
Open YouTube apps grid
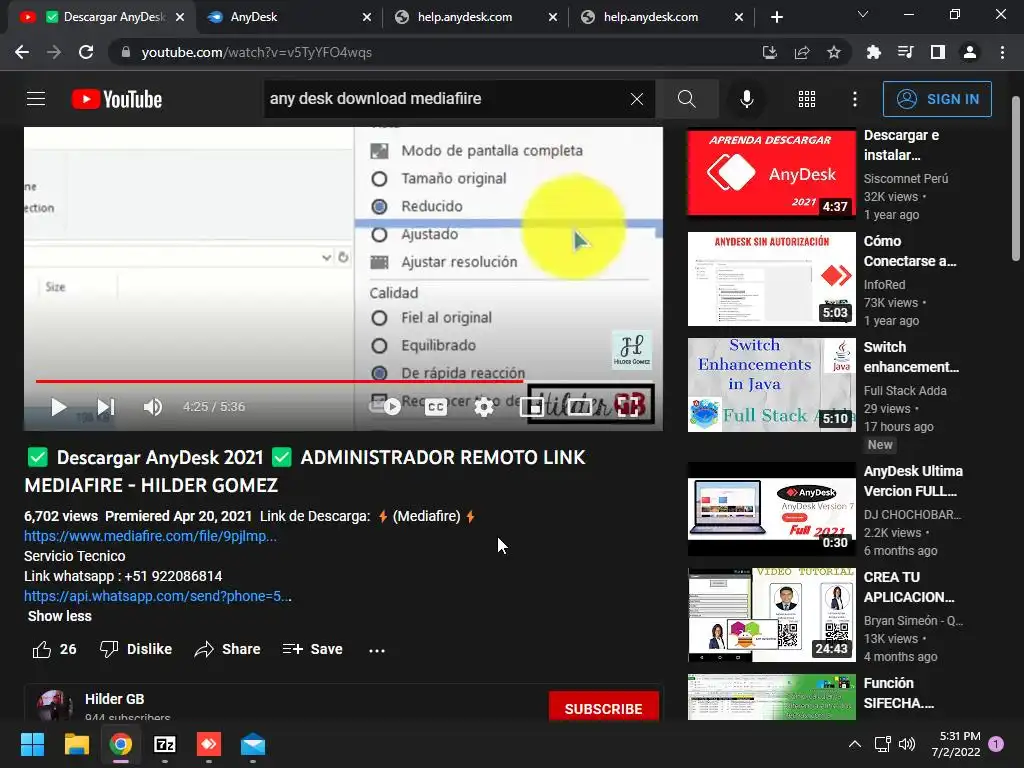pyautogui.click(x=807, y=99)
